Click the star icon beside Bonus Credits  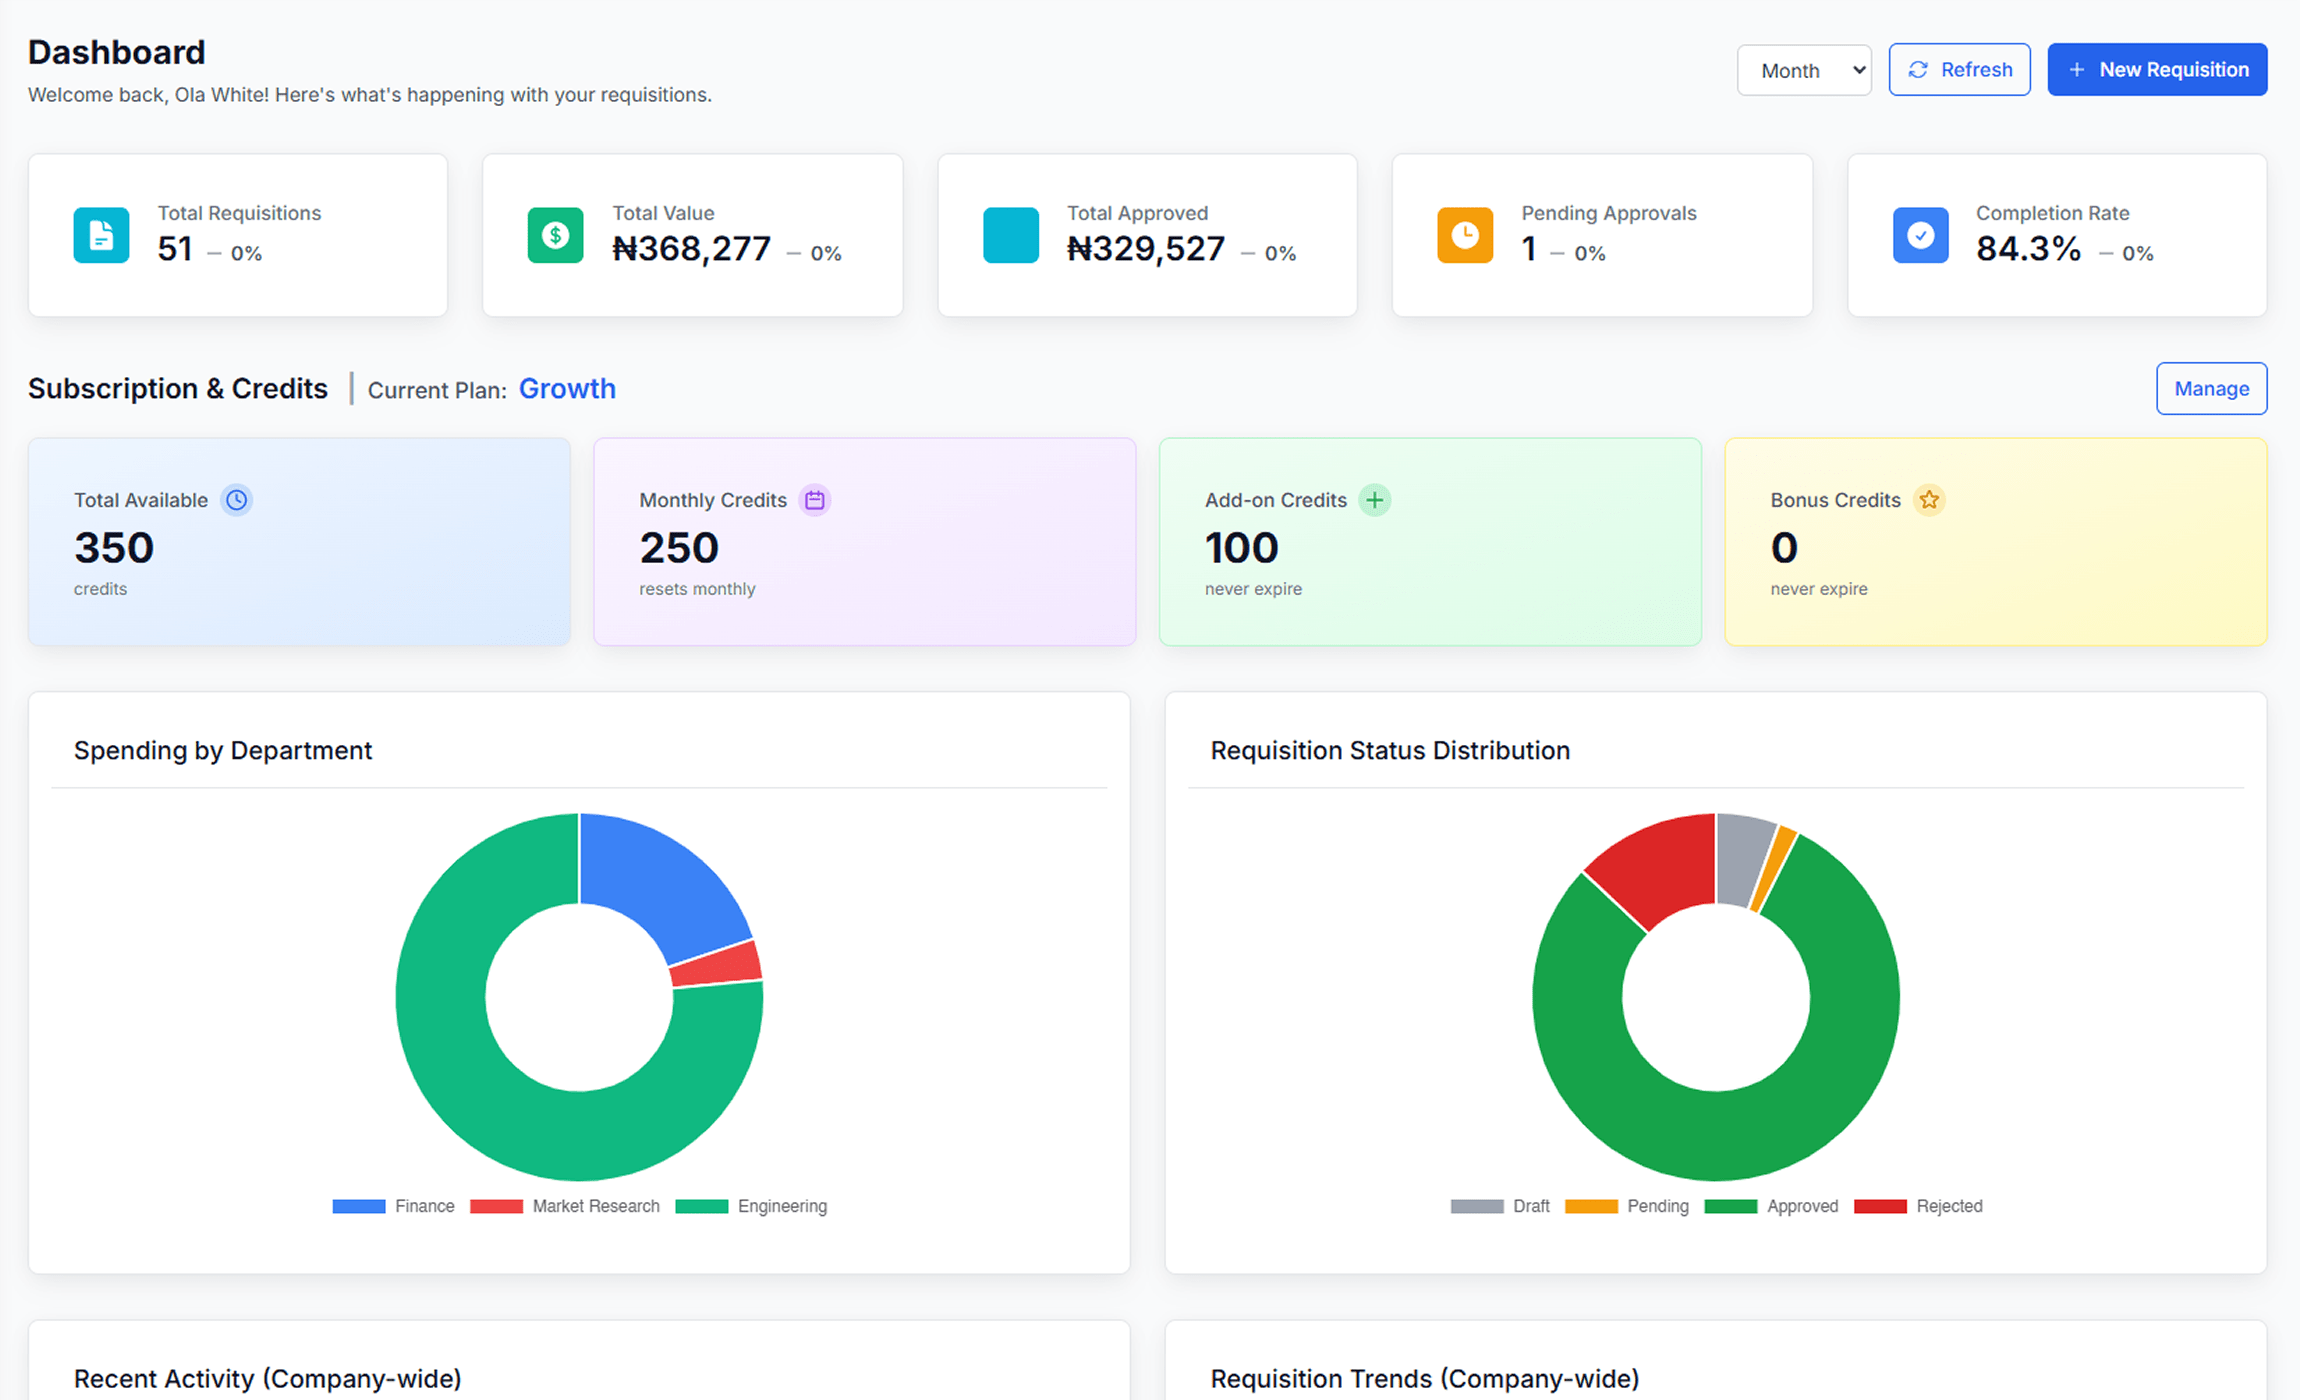coord(1930,500)
